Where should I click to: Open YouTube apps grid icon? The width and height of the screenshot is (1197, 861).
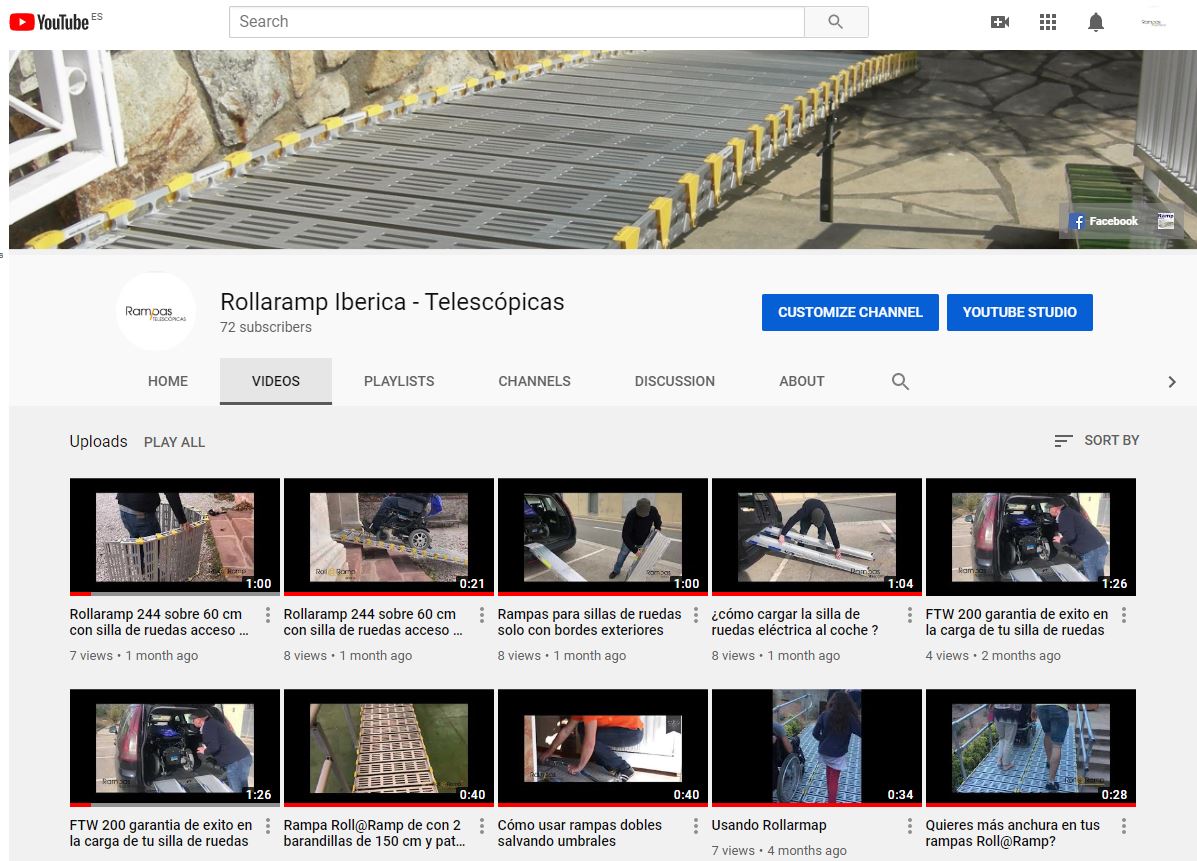pos(1048,22)
